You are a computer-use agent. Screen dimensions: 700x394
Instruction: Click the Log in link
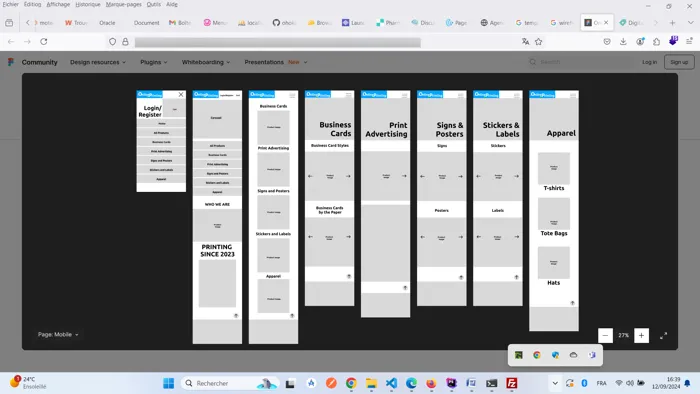[649, 62]
